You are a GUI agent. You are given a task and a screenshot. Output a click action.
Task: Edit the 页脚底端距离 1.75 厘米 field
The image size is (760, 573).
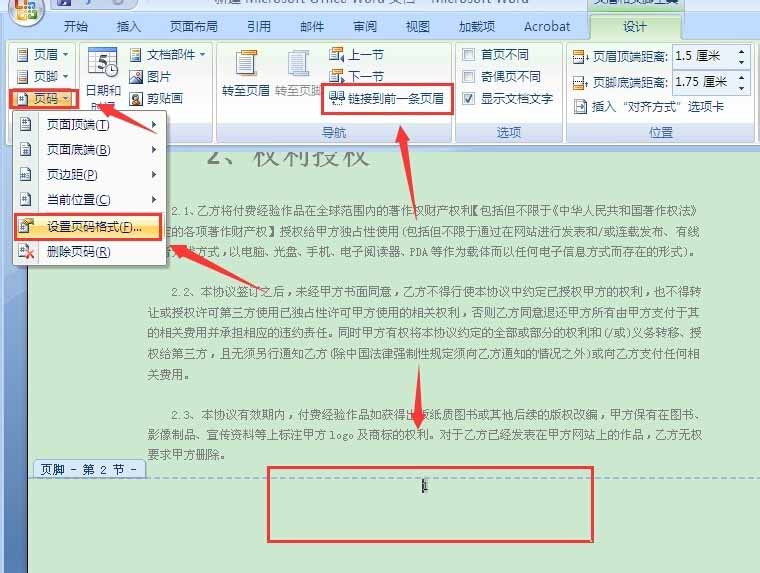[x=703, y=82]
